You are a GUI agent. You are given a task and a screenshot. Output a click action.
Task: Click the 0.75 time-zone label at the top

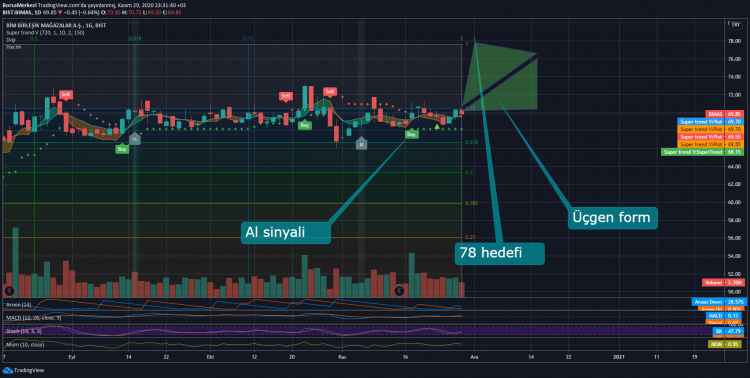pyautogui.click(x=248, y=38)
